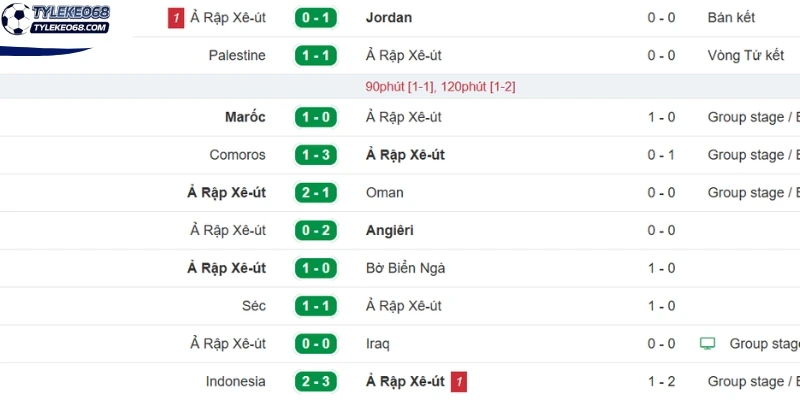Click the green TV broadcast icon in the Iraq row
Screen dimensions: 800x400
(707, 344)
